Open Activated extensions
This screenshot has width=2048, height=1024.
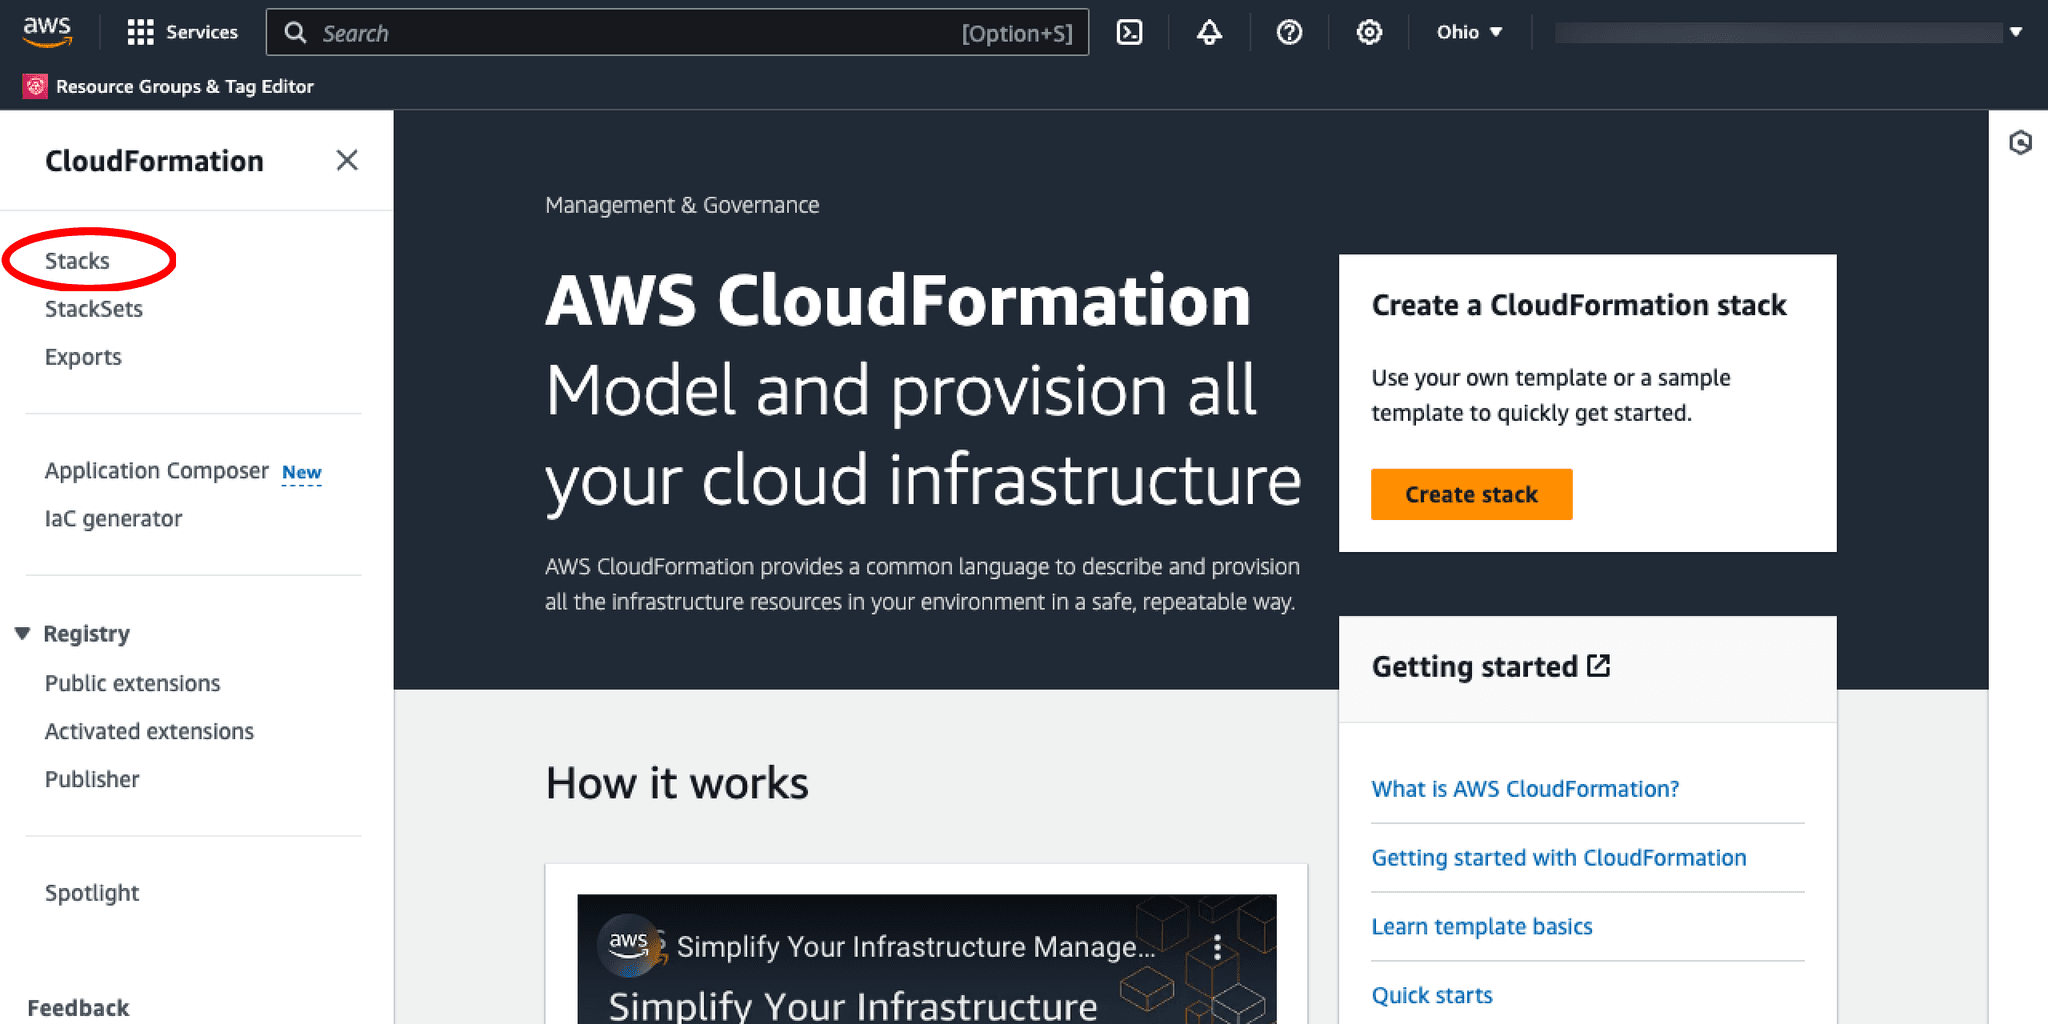[x=150, y=731]
